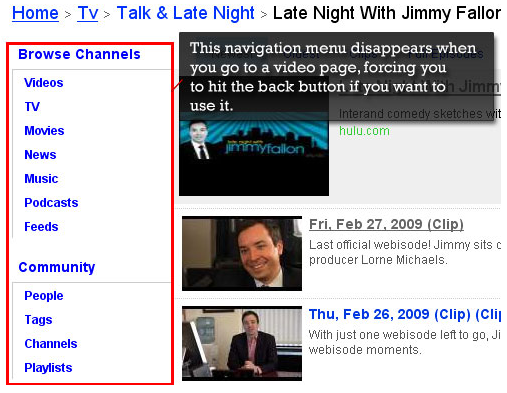Select Videos in Browse Channels

(44, 83)
